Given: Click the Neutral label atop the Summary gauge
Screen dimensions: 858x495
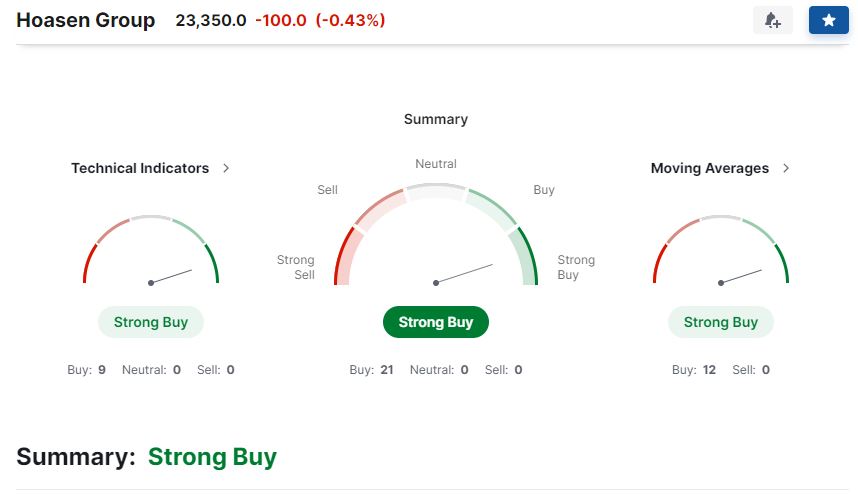Looking at the screenshot, I should point(436,164).
